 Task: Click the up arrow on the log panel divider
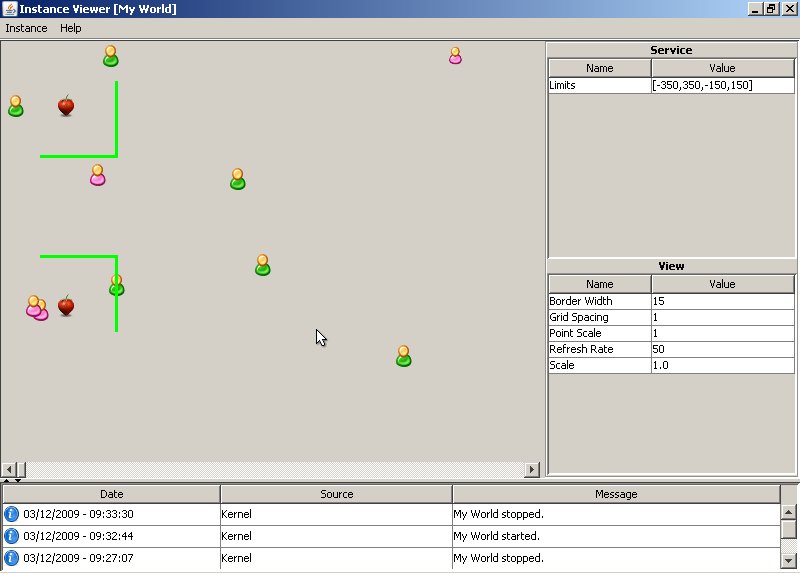(6, 480)
